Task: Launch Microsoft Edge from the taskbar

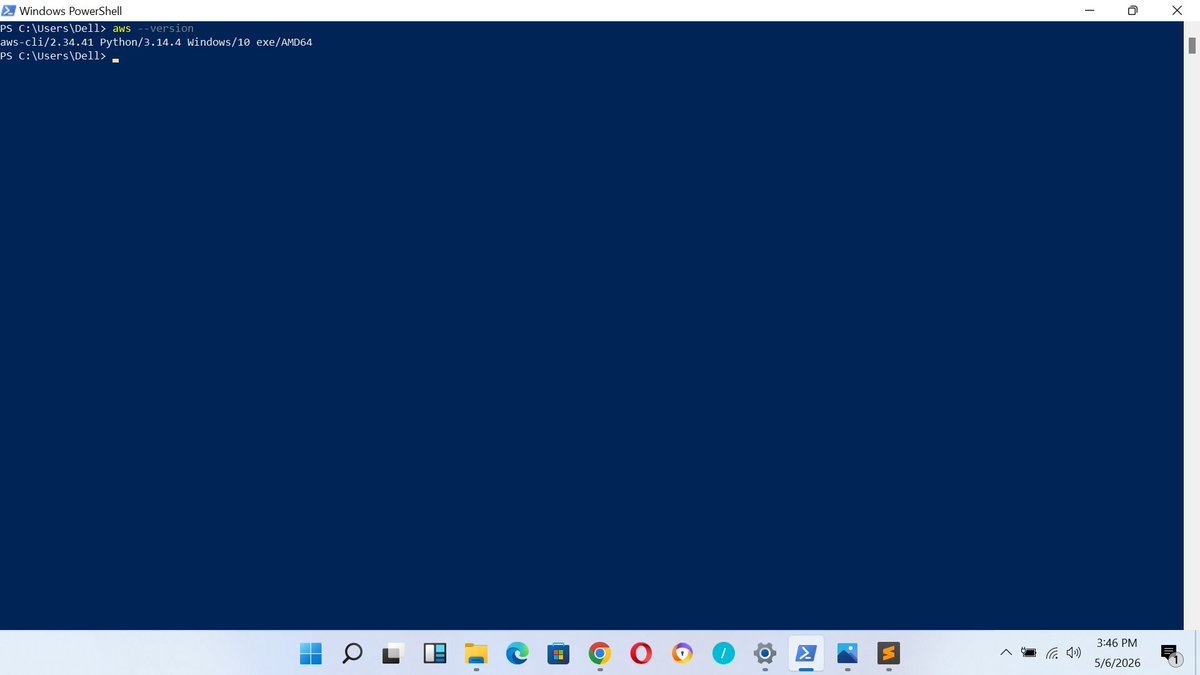Action: coord(517,653)
